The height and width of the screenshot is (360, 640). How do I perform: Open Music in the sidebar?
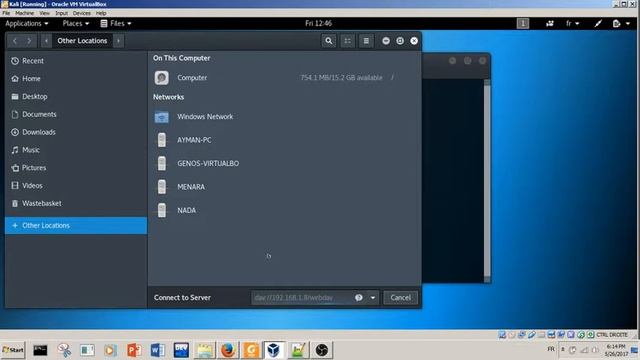76,150
